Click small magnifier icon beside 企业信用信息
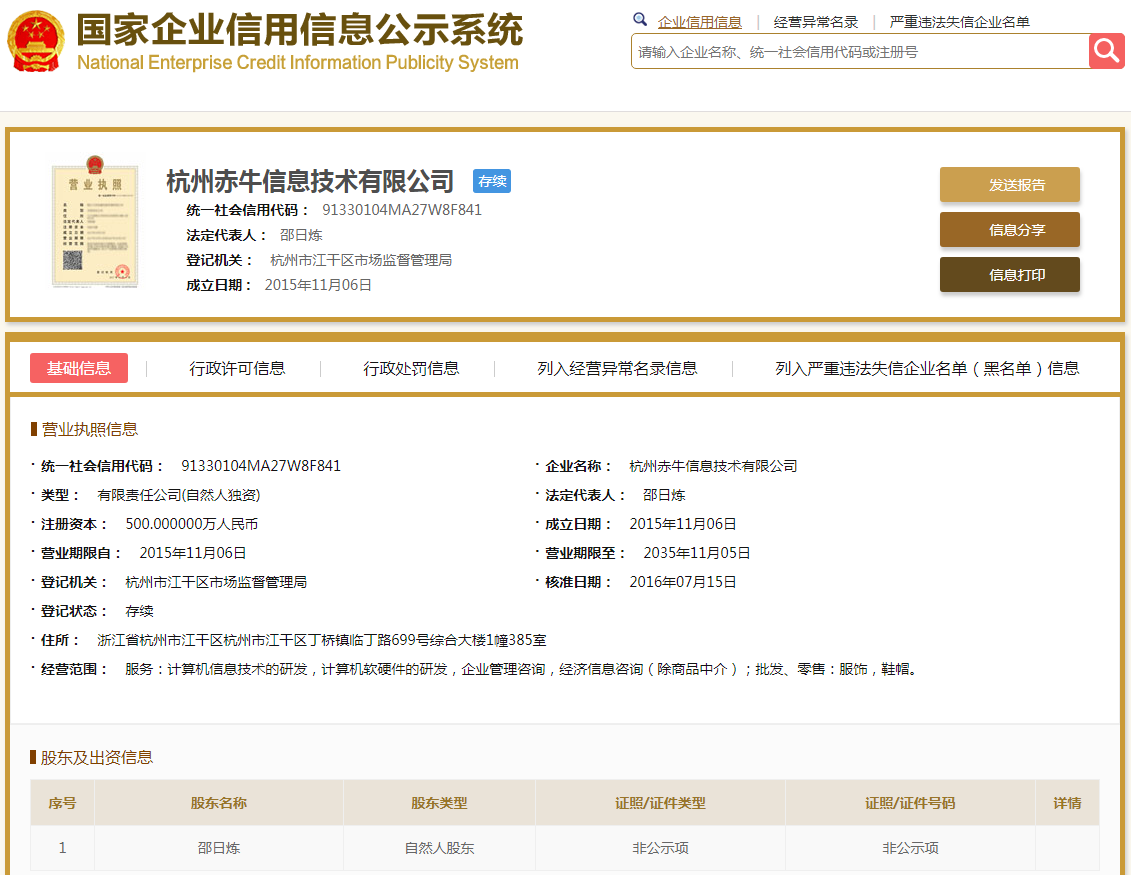Image resolution: width=1131 pixels, height=875 pixels. click(x=640, y=20)
